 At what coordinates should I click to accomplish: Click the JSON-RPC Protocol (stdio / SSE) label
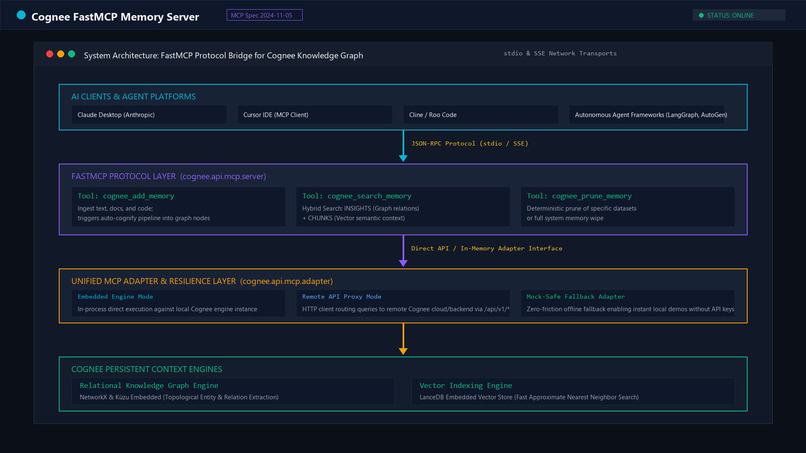(470, 143)
